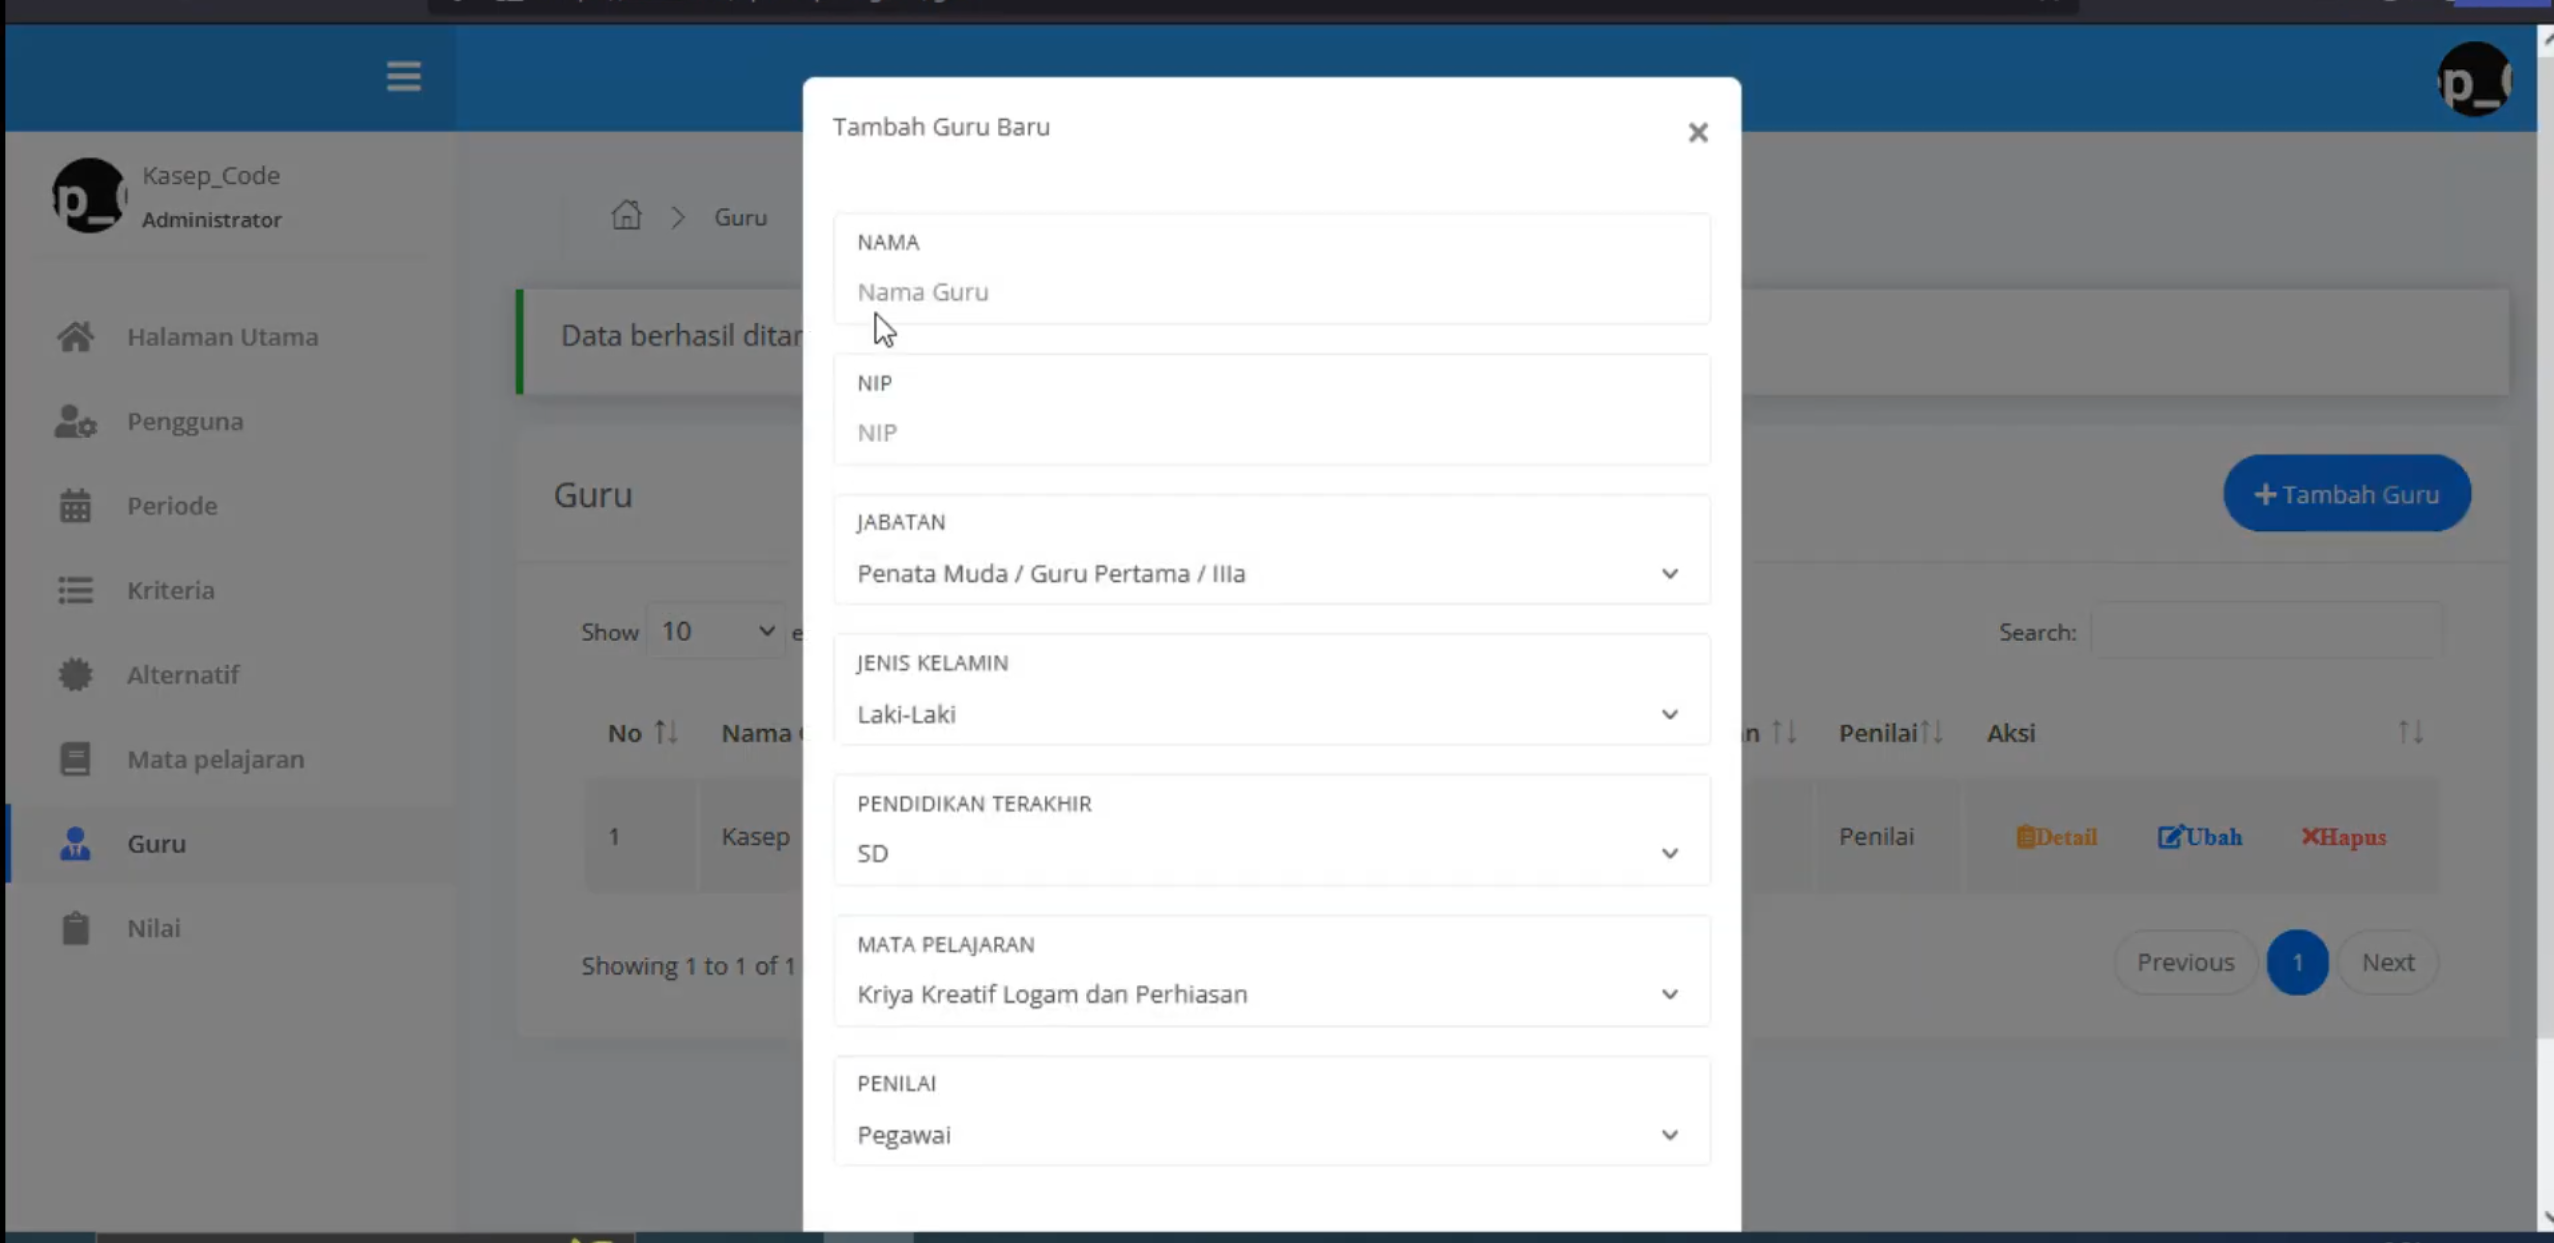
Task: Click the Mata pelajaran book icon
Action: pos(75,759)
